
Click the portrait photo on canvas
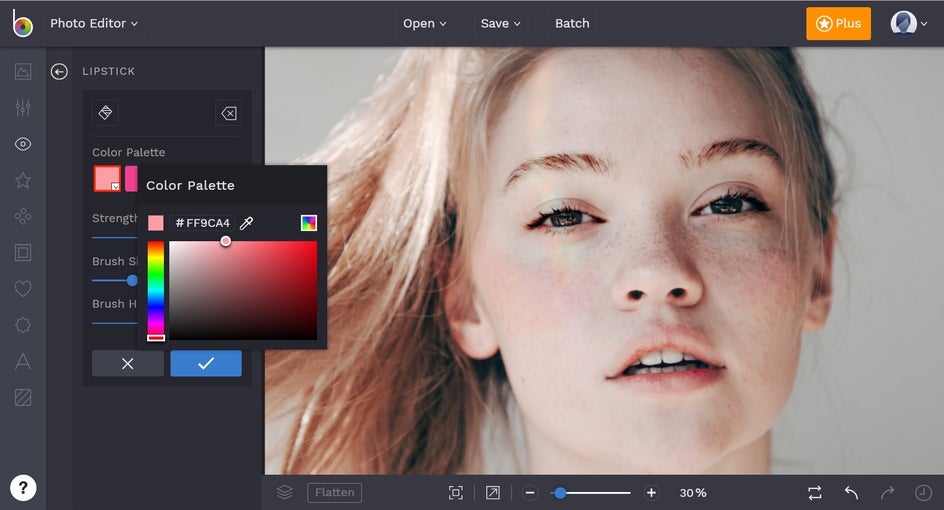(604, 261)
